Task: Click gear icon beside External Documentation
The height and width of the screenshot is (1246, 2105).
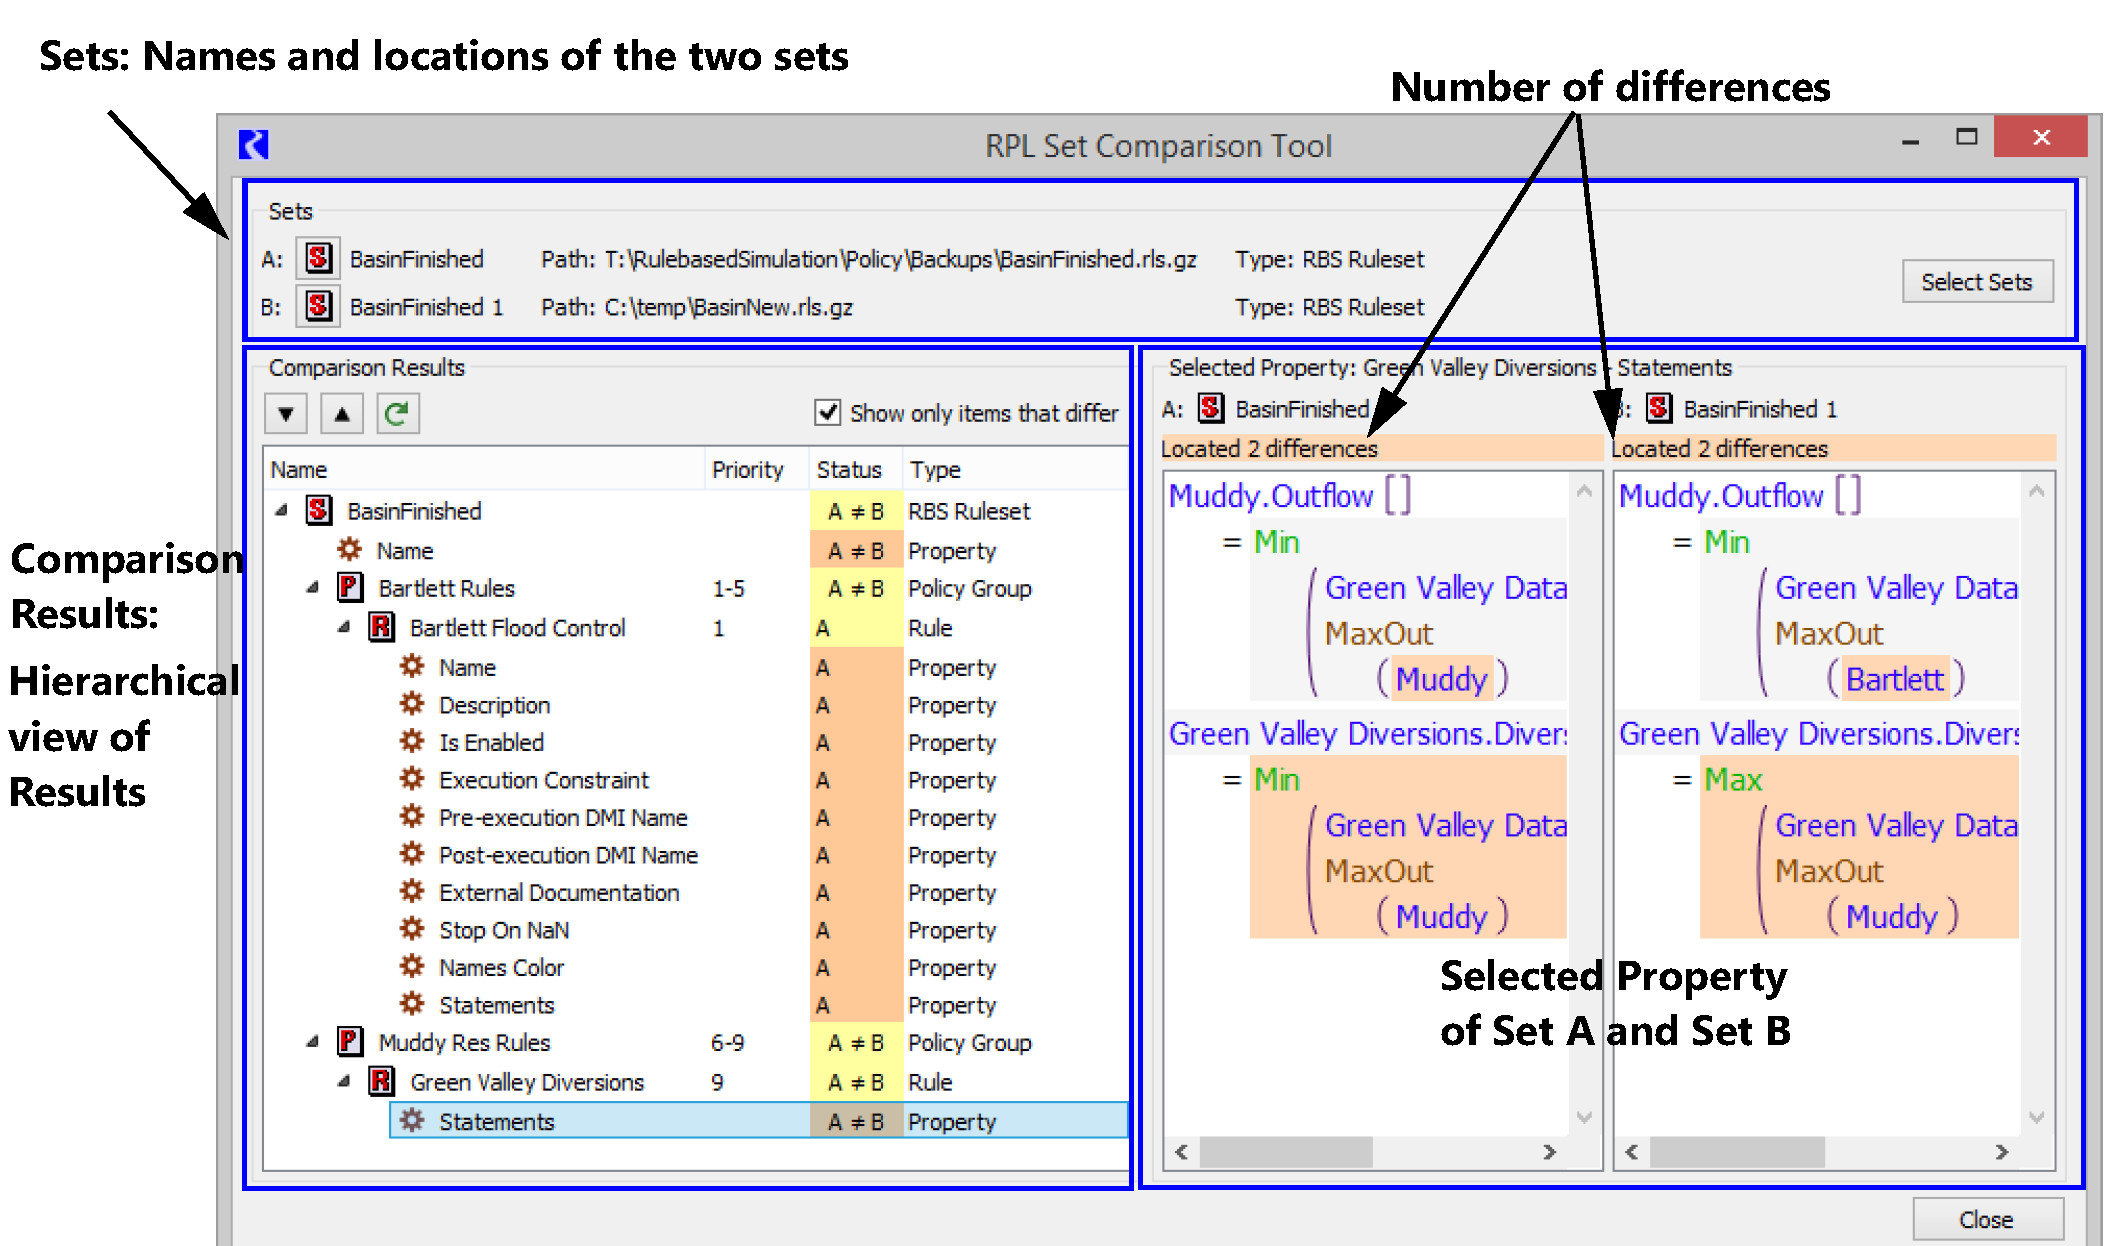Action: coord(412,892)
